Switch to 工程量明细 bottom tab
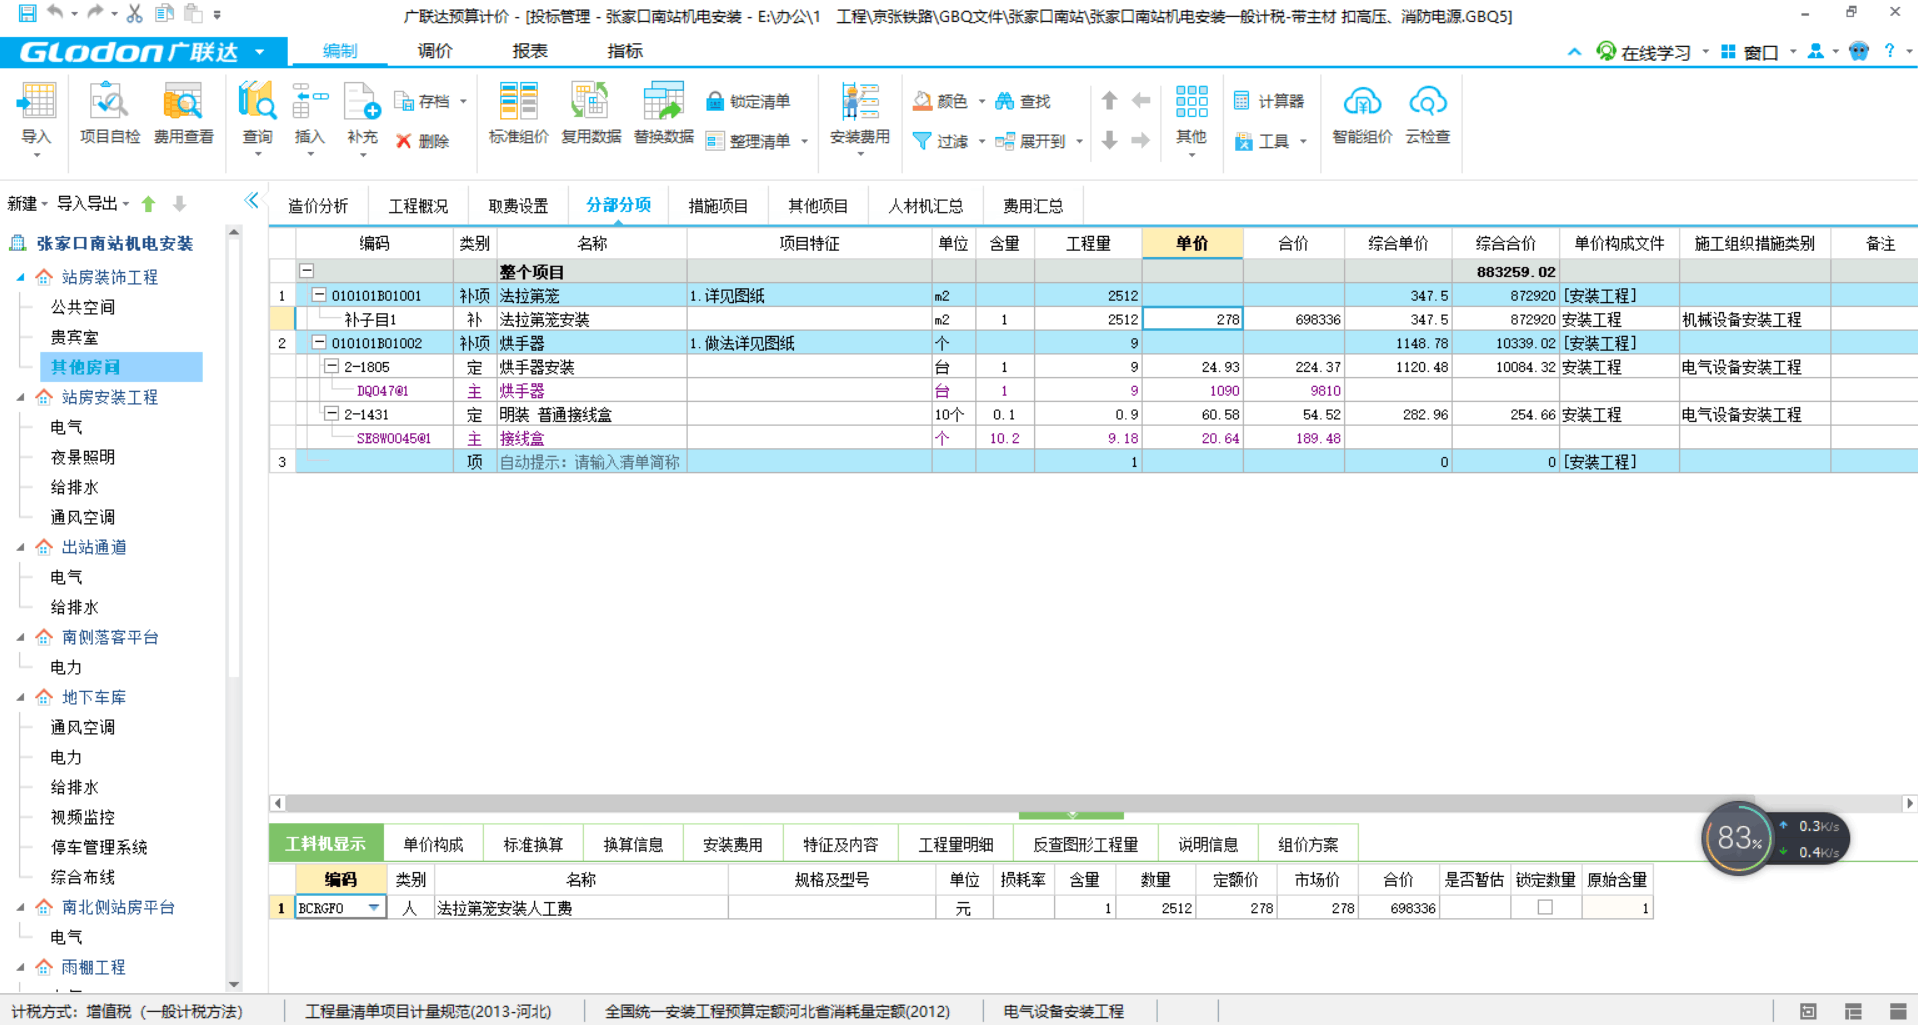This screenshot has width=1918, height=1025. (956, 844)
